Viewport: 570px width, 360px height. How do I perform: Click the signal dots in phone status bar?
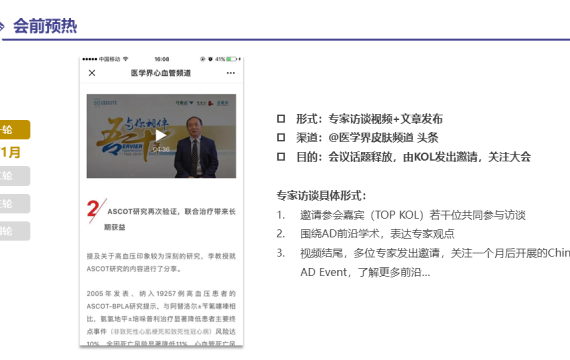pyautogui.click(x=90, y=59)
